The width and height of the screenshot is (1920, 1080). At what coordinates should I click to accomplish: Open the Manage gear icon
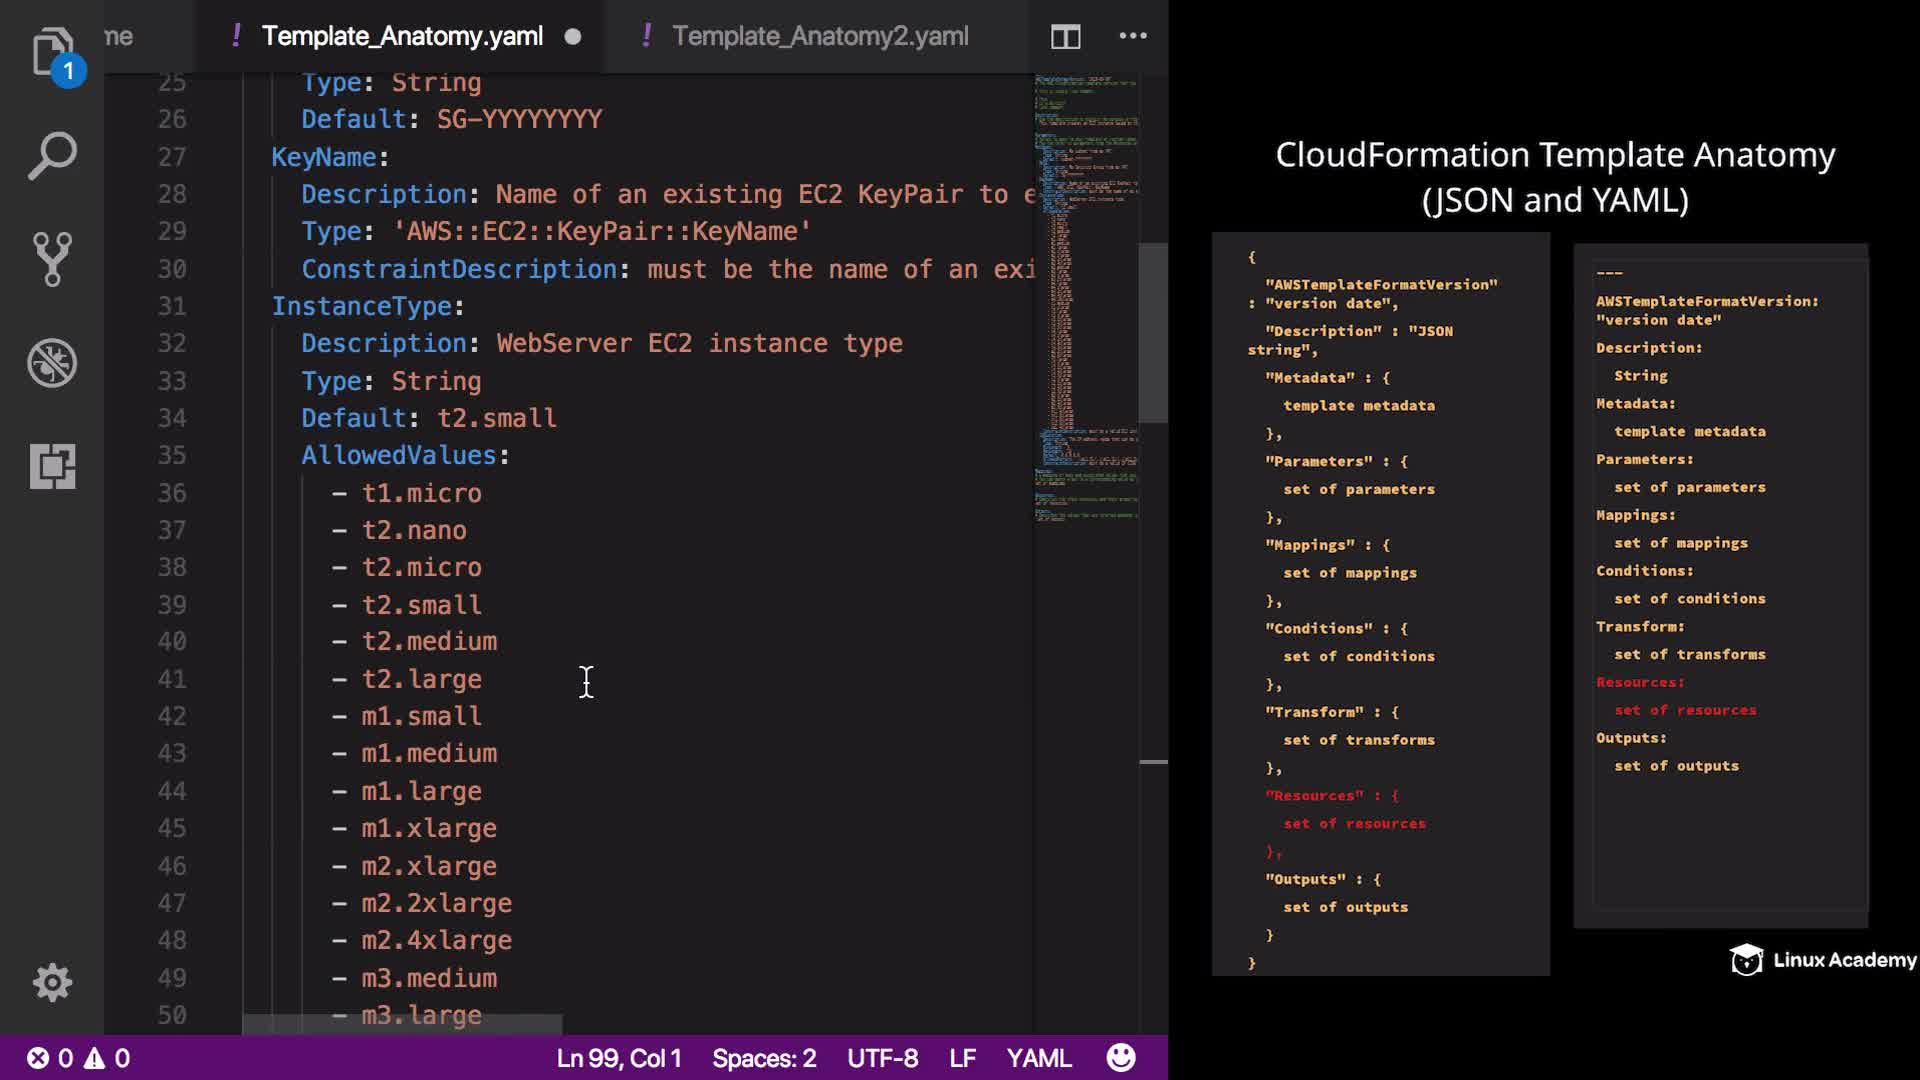click(x=52, y=983)
